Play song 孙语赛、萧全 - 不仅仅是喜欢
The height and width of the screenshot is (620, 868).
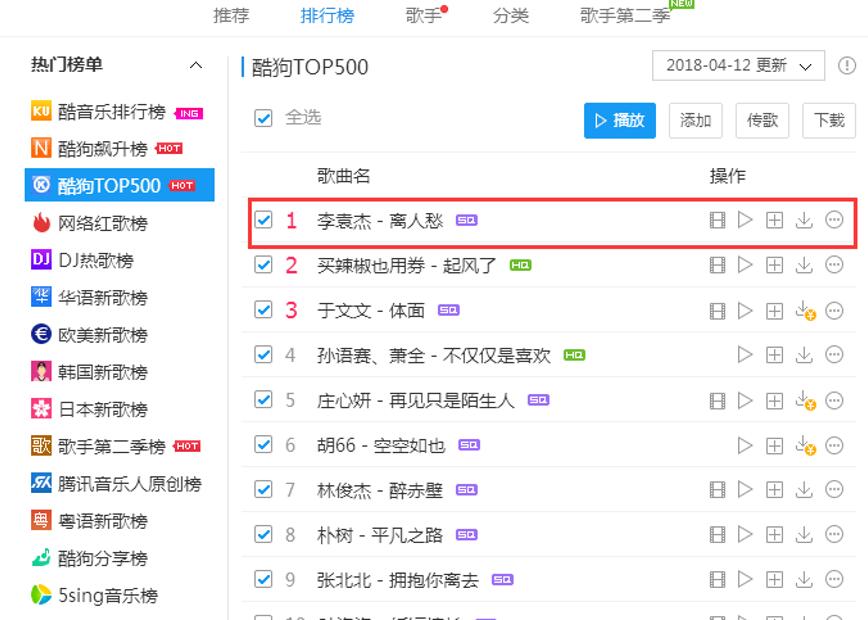click(745, 355)
